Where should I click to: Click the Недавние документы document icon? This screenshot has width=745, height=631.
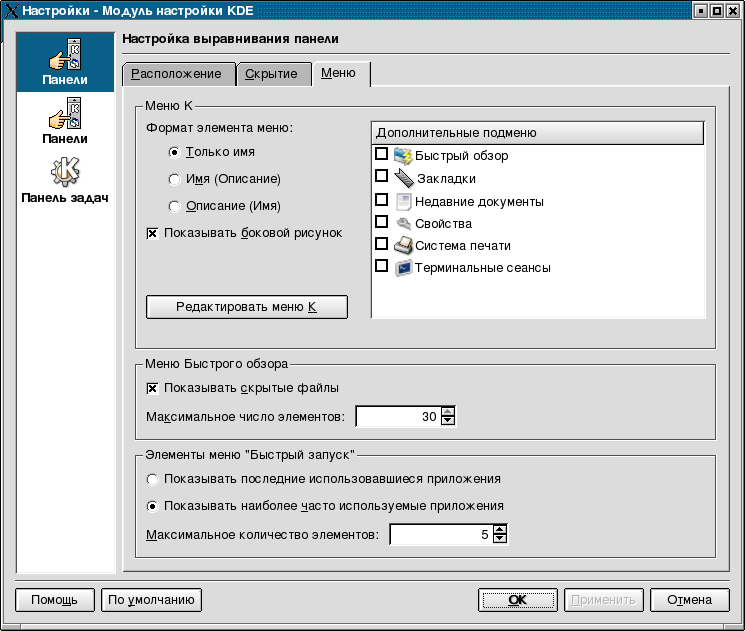[403, 201]
